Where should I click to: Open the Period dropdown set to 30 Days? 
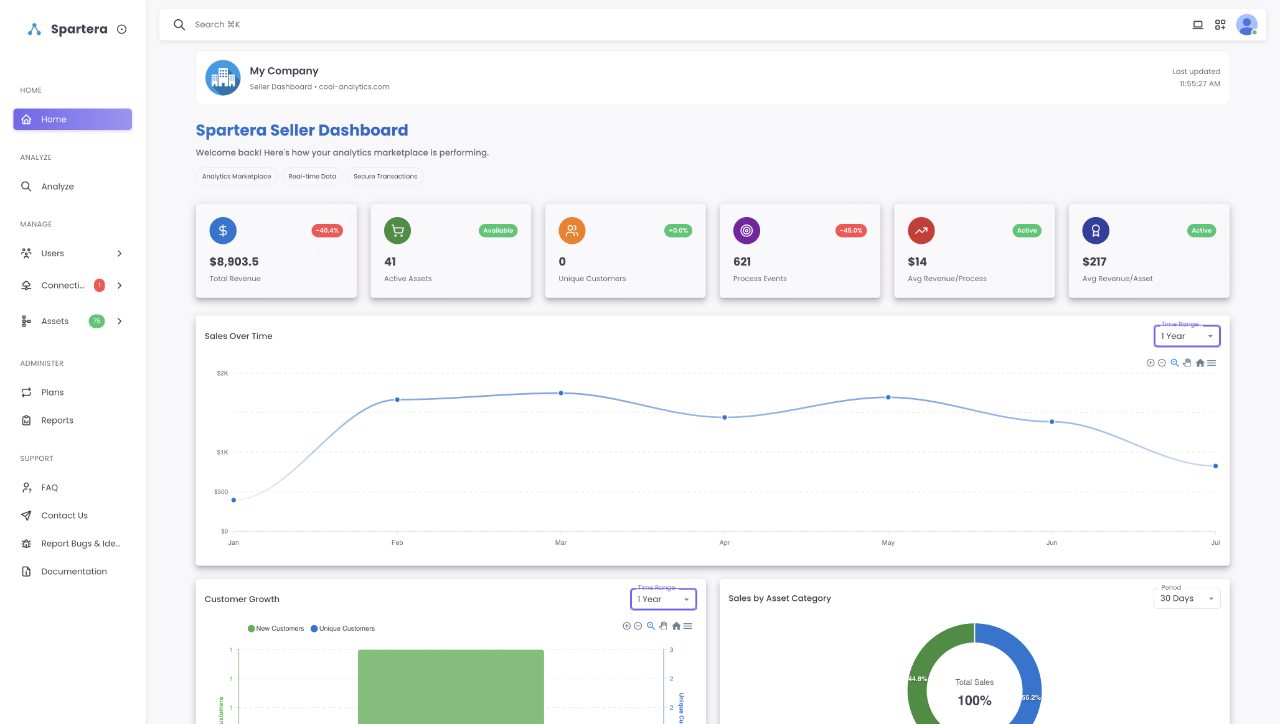tap(1187, 597)
